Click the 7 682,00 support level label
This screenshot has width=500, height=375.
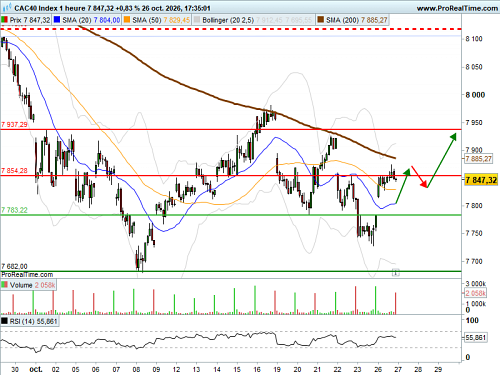coord(14,266)
